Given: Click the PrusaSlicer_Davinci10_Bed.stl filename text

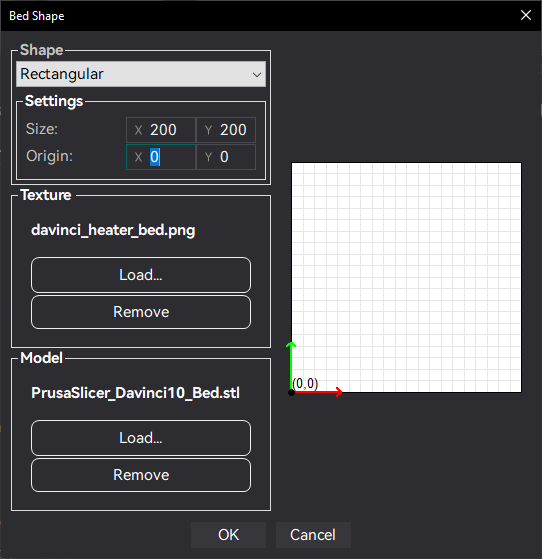Looking at the screenshot, I should (x=136, y=393).
